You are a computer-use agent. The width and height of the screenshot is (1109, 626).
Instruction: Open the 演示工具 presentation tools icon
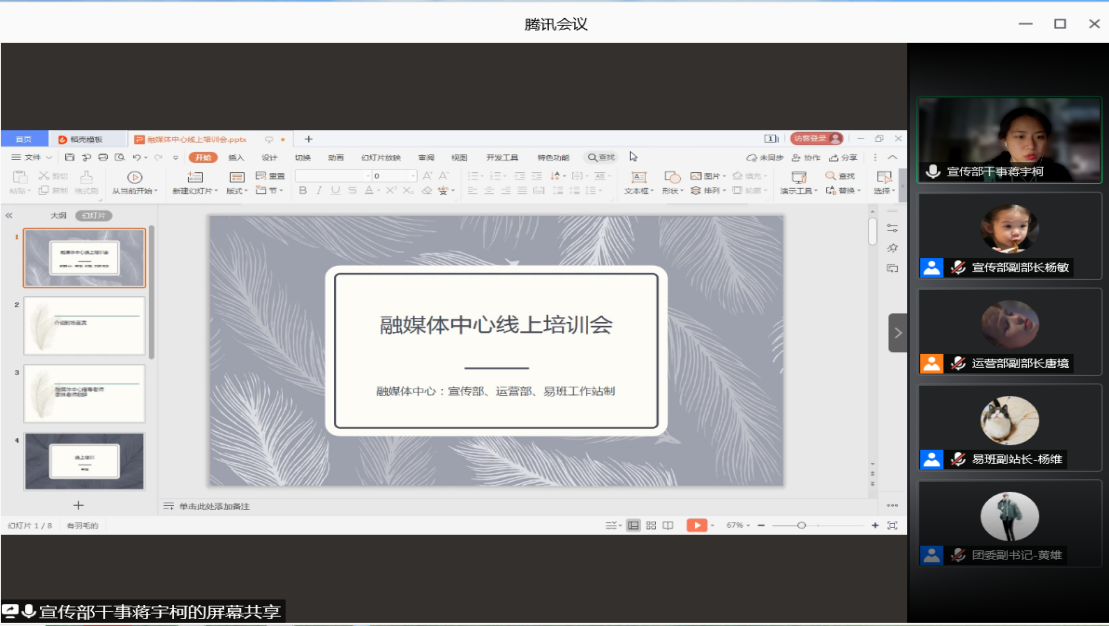(799, 177)
